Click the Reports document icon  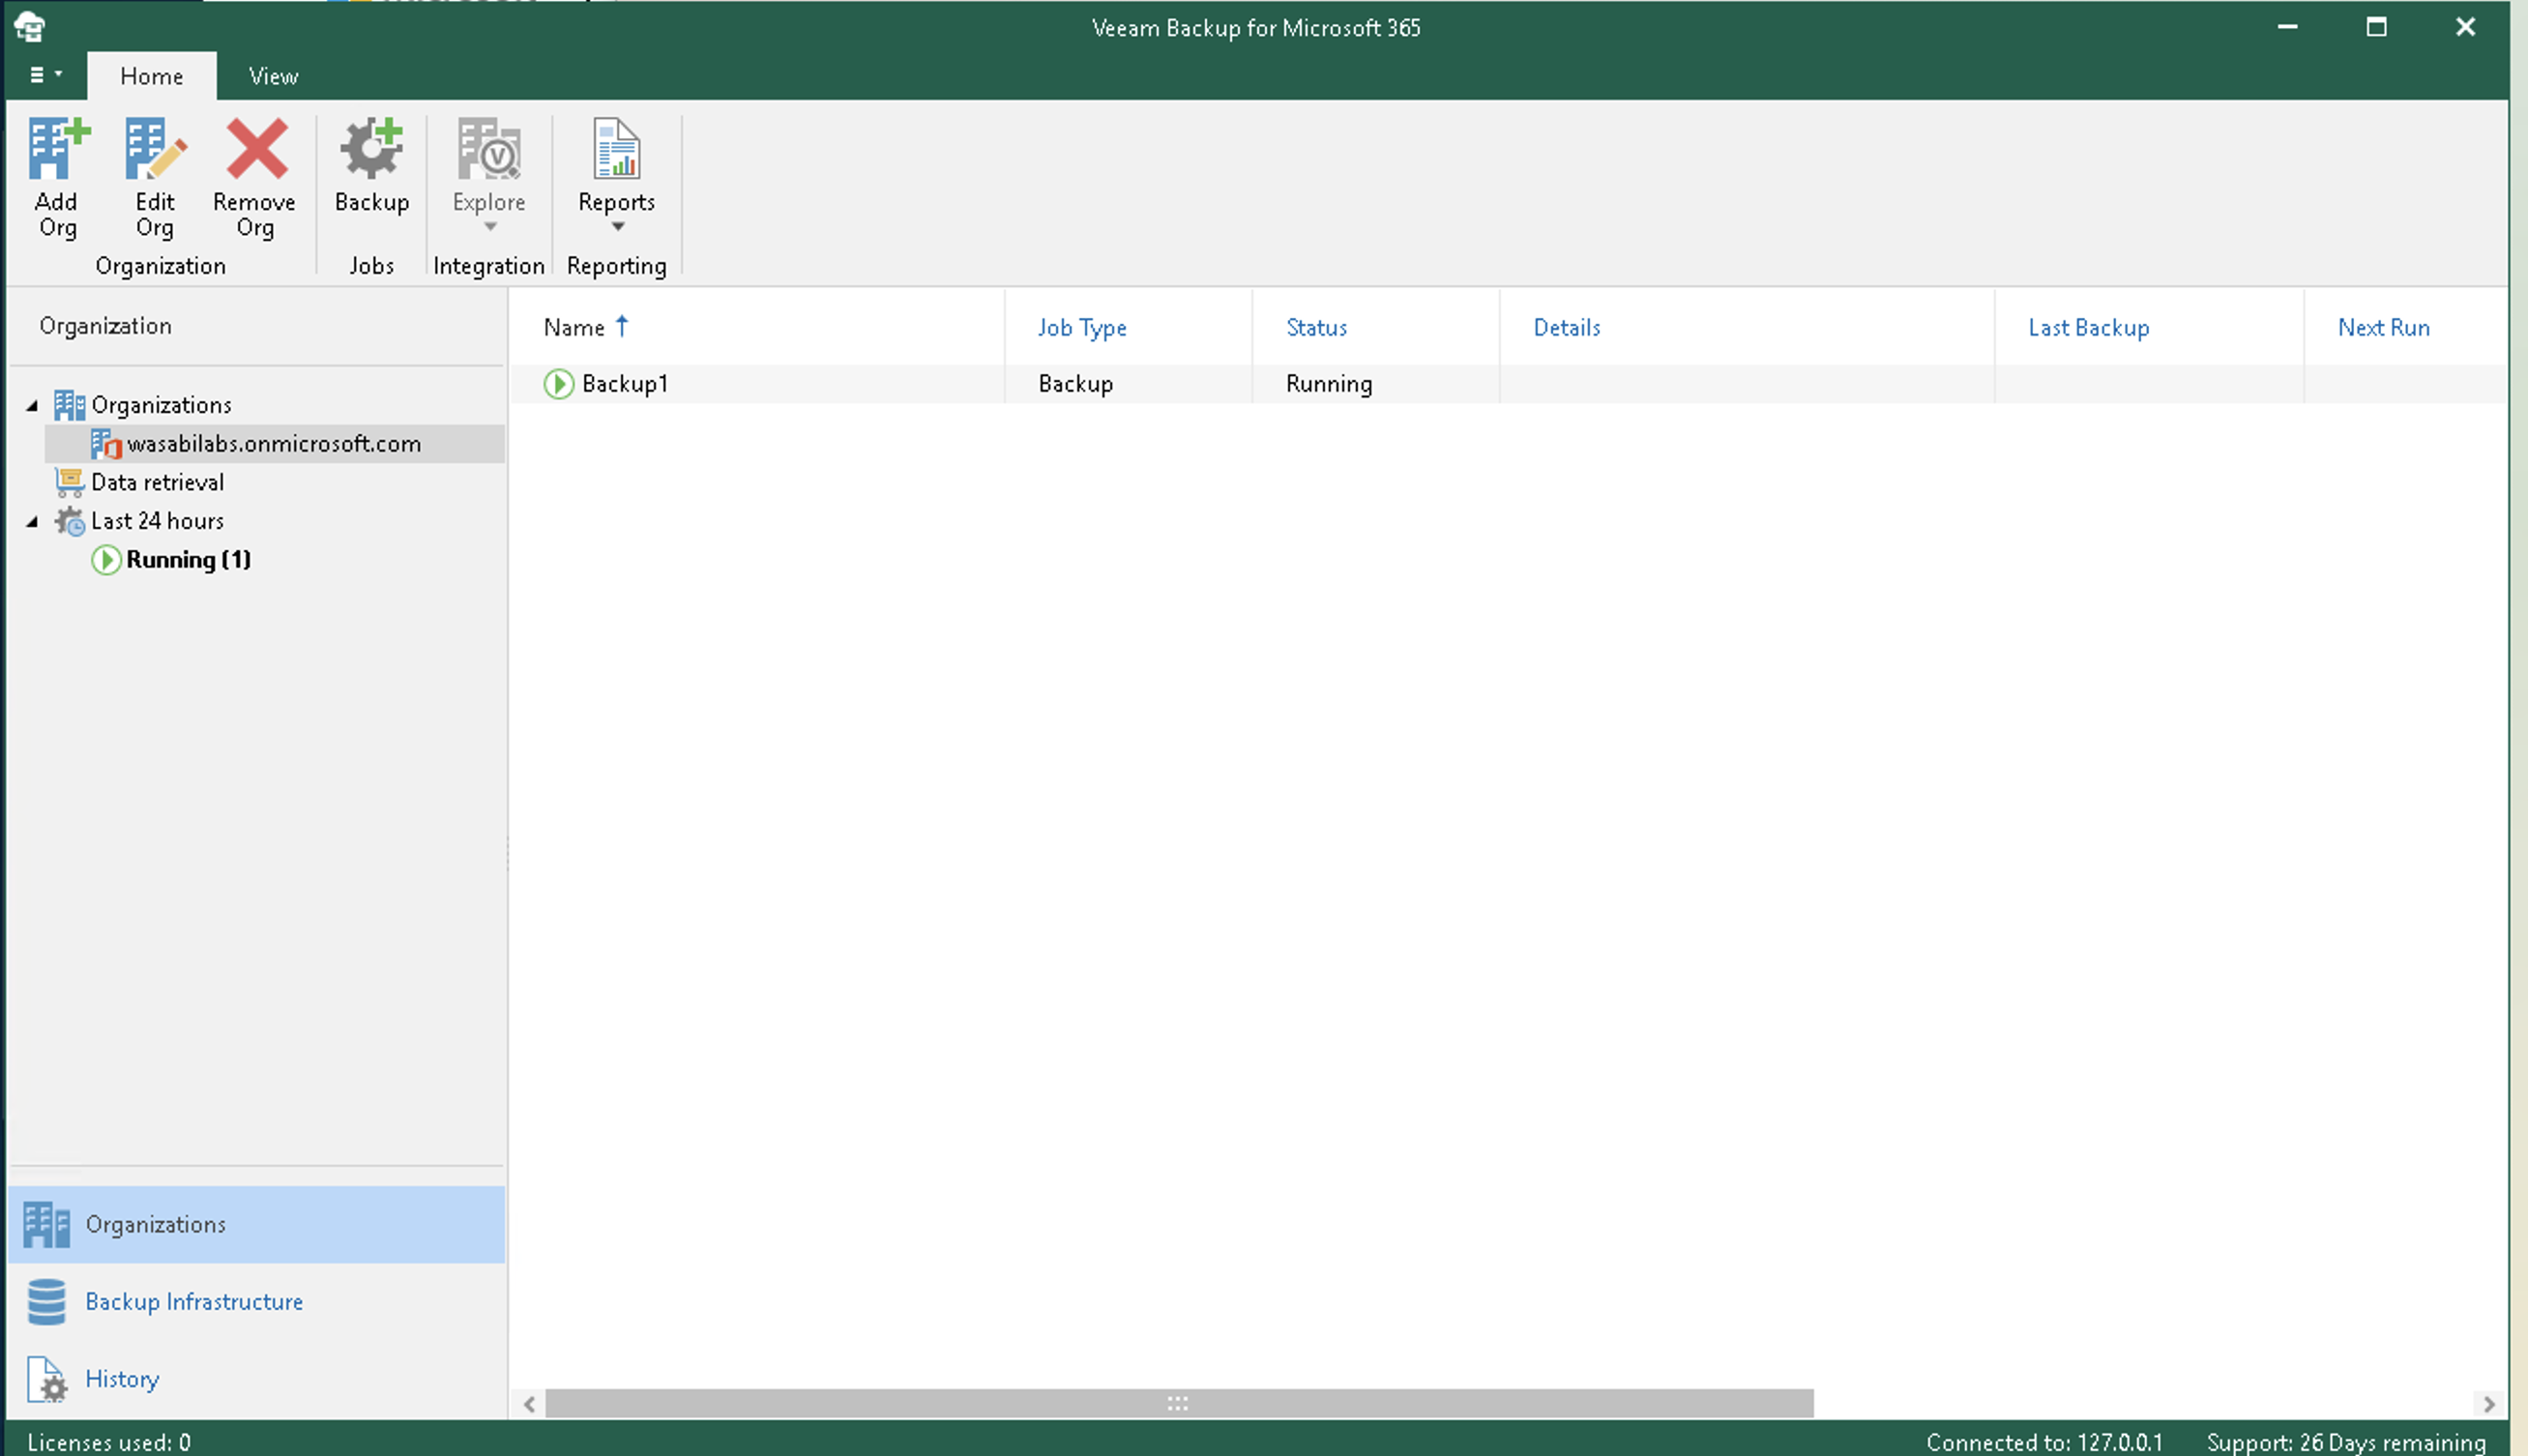click(616, 148)
